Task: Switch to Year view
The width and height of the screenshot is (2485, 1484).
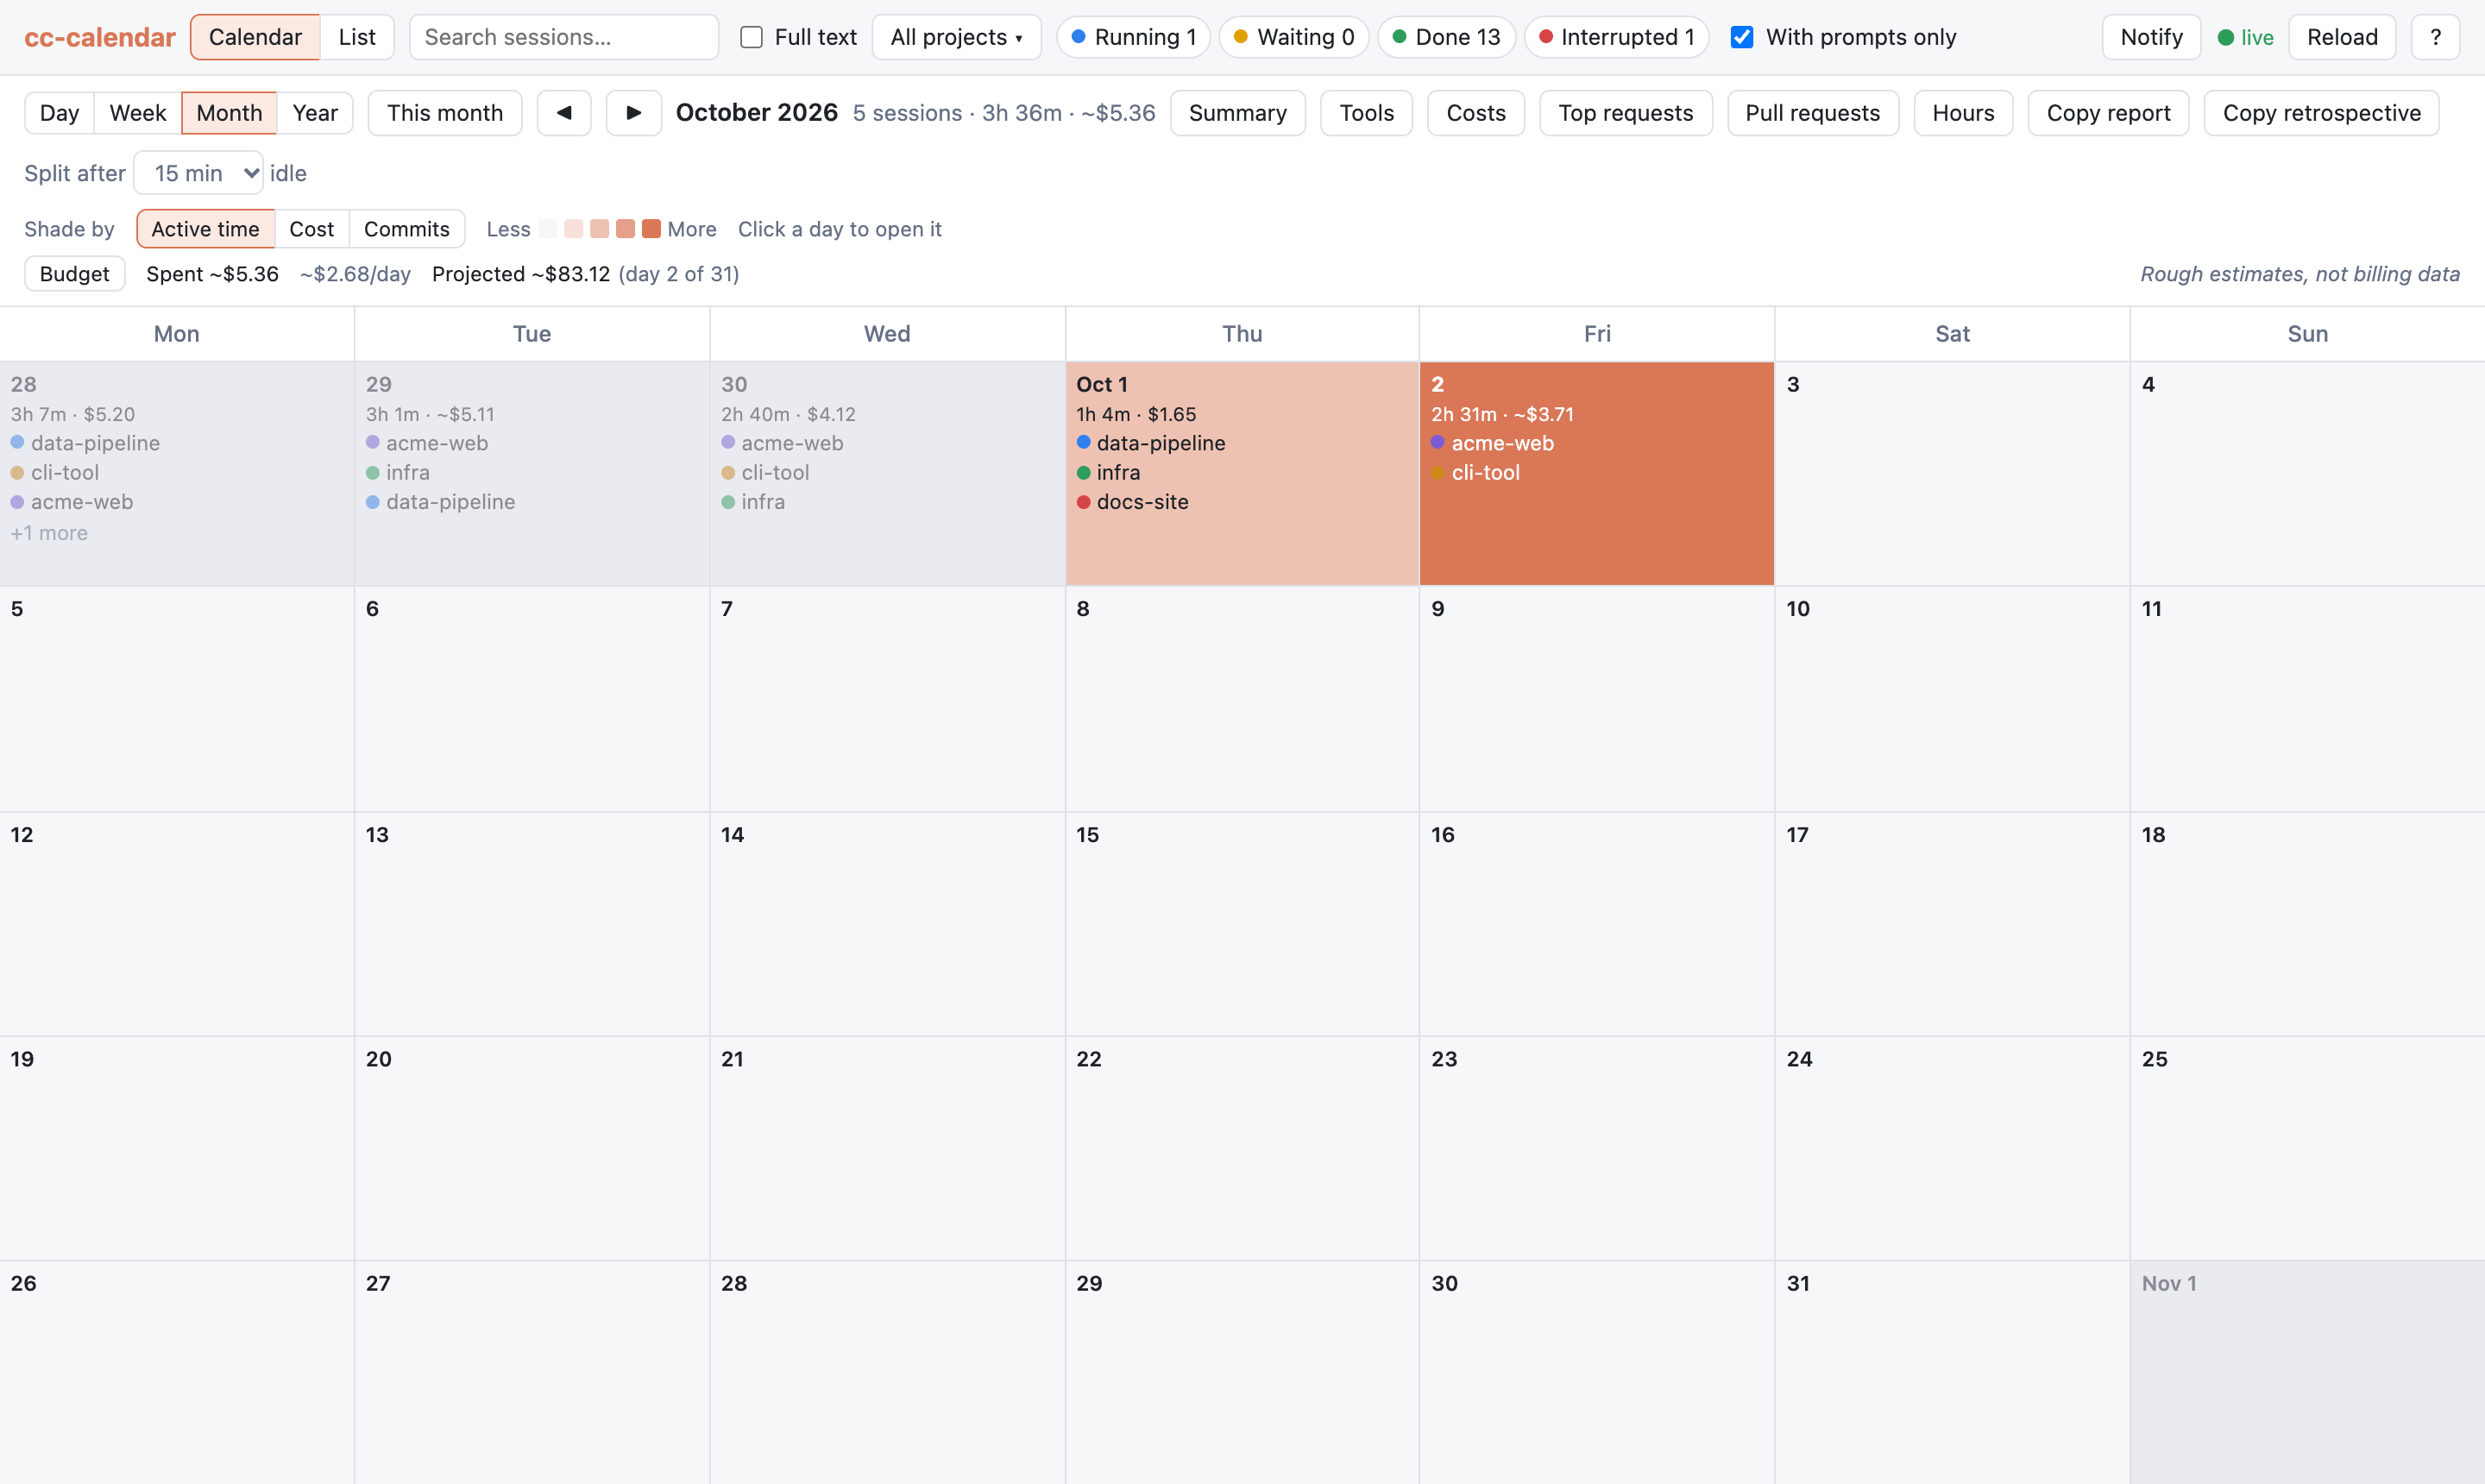Action: 315,113
